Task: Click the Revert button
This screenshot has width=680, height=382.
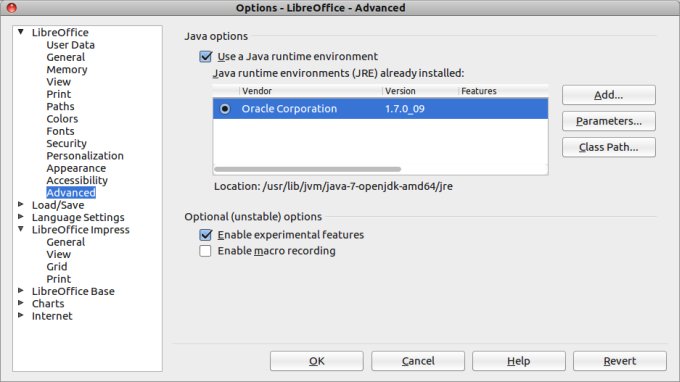Action: pos(620,361)
